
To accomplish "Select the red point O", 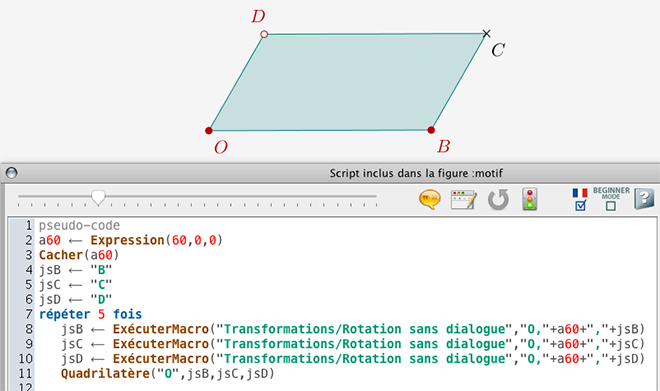I will tap(209, 130).
